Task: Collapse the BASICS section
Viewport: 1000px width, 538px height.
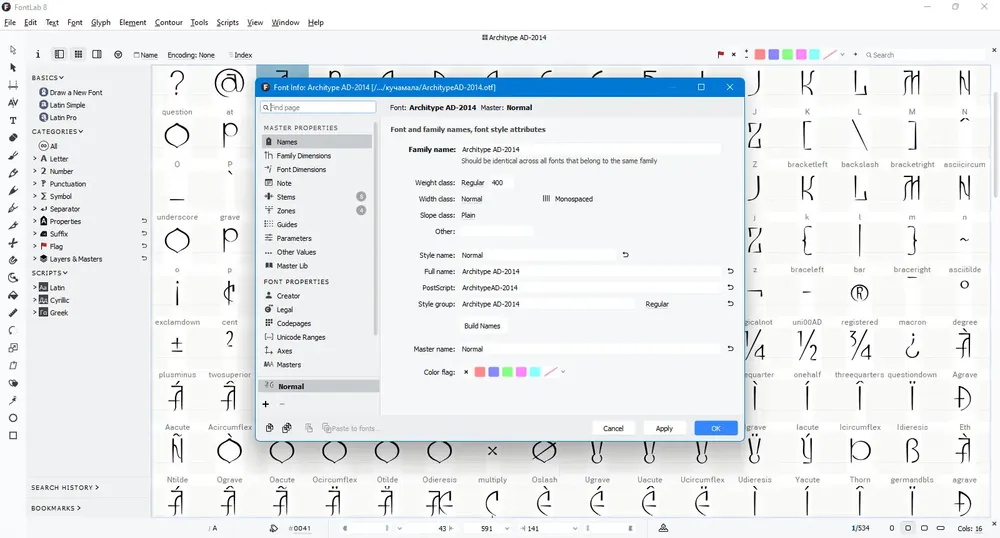Action: (x=48, y=78)
